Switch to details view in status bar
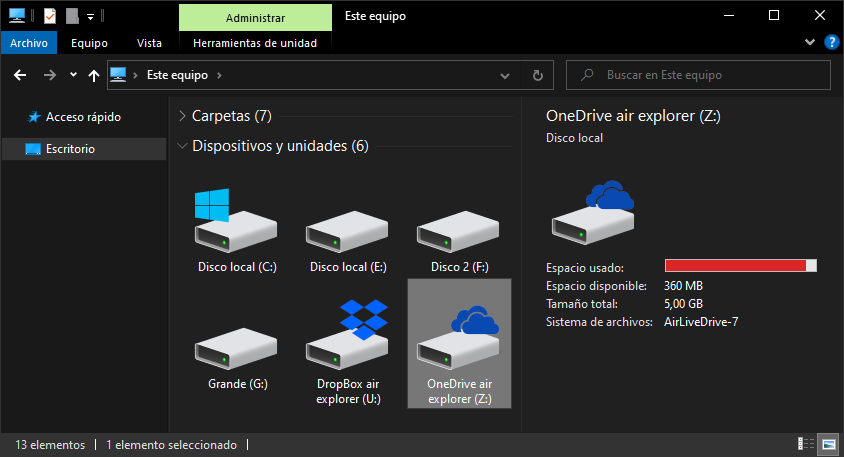Screen dimensions: 844x457 (x=806, y=444)
